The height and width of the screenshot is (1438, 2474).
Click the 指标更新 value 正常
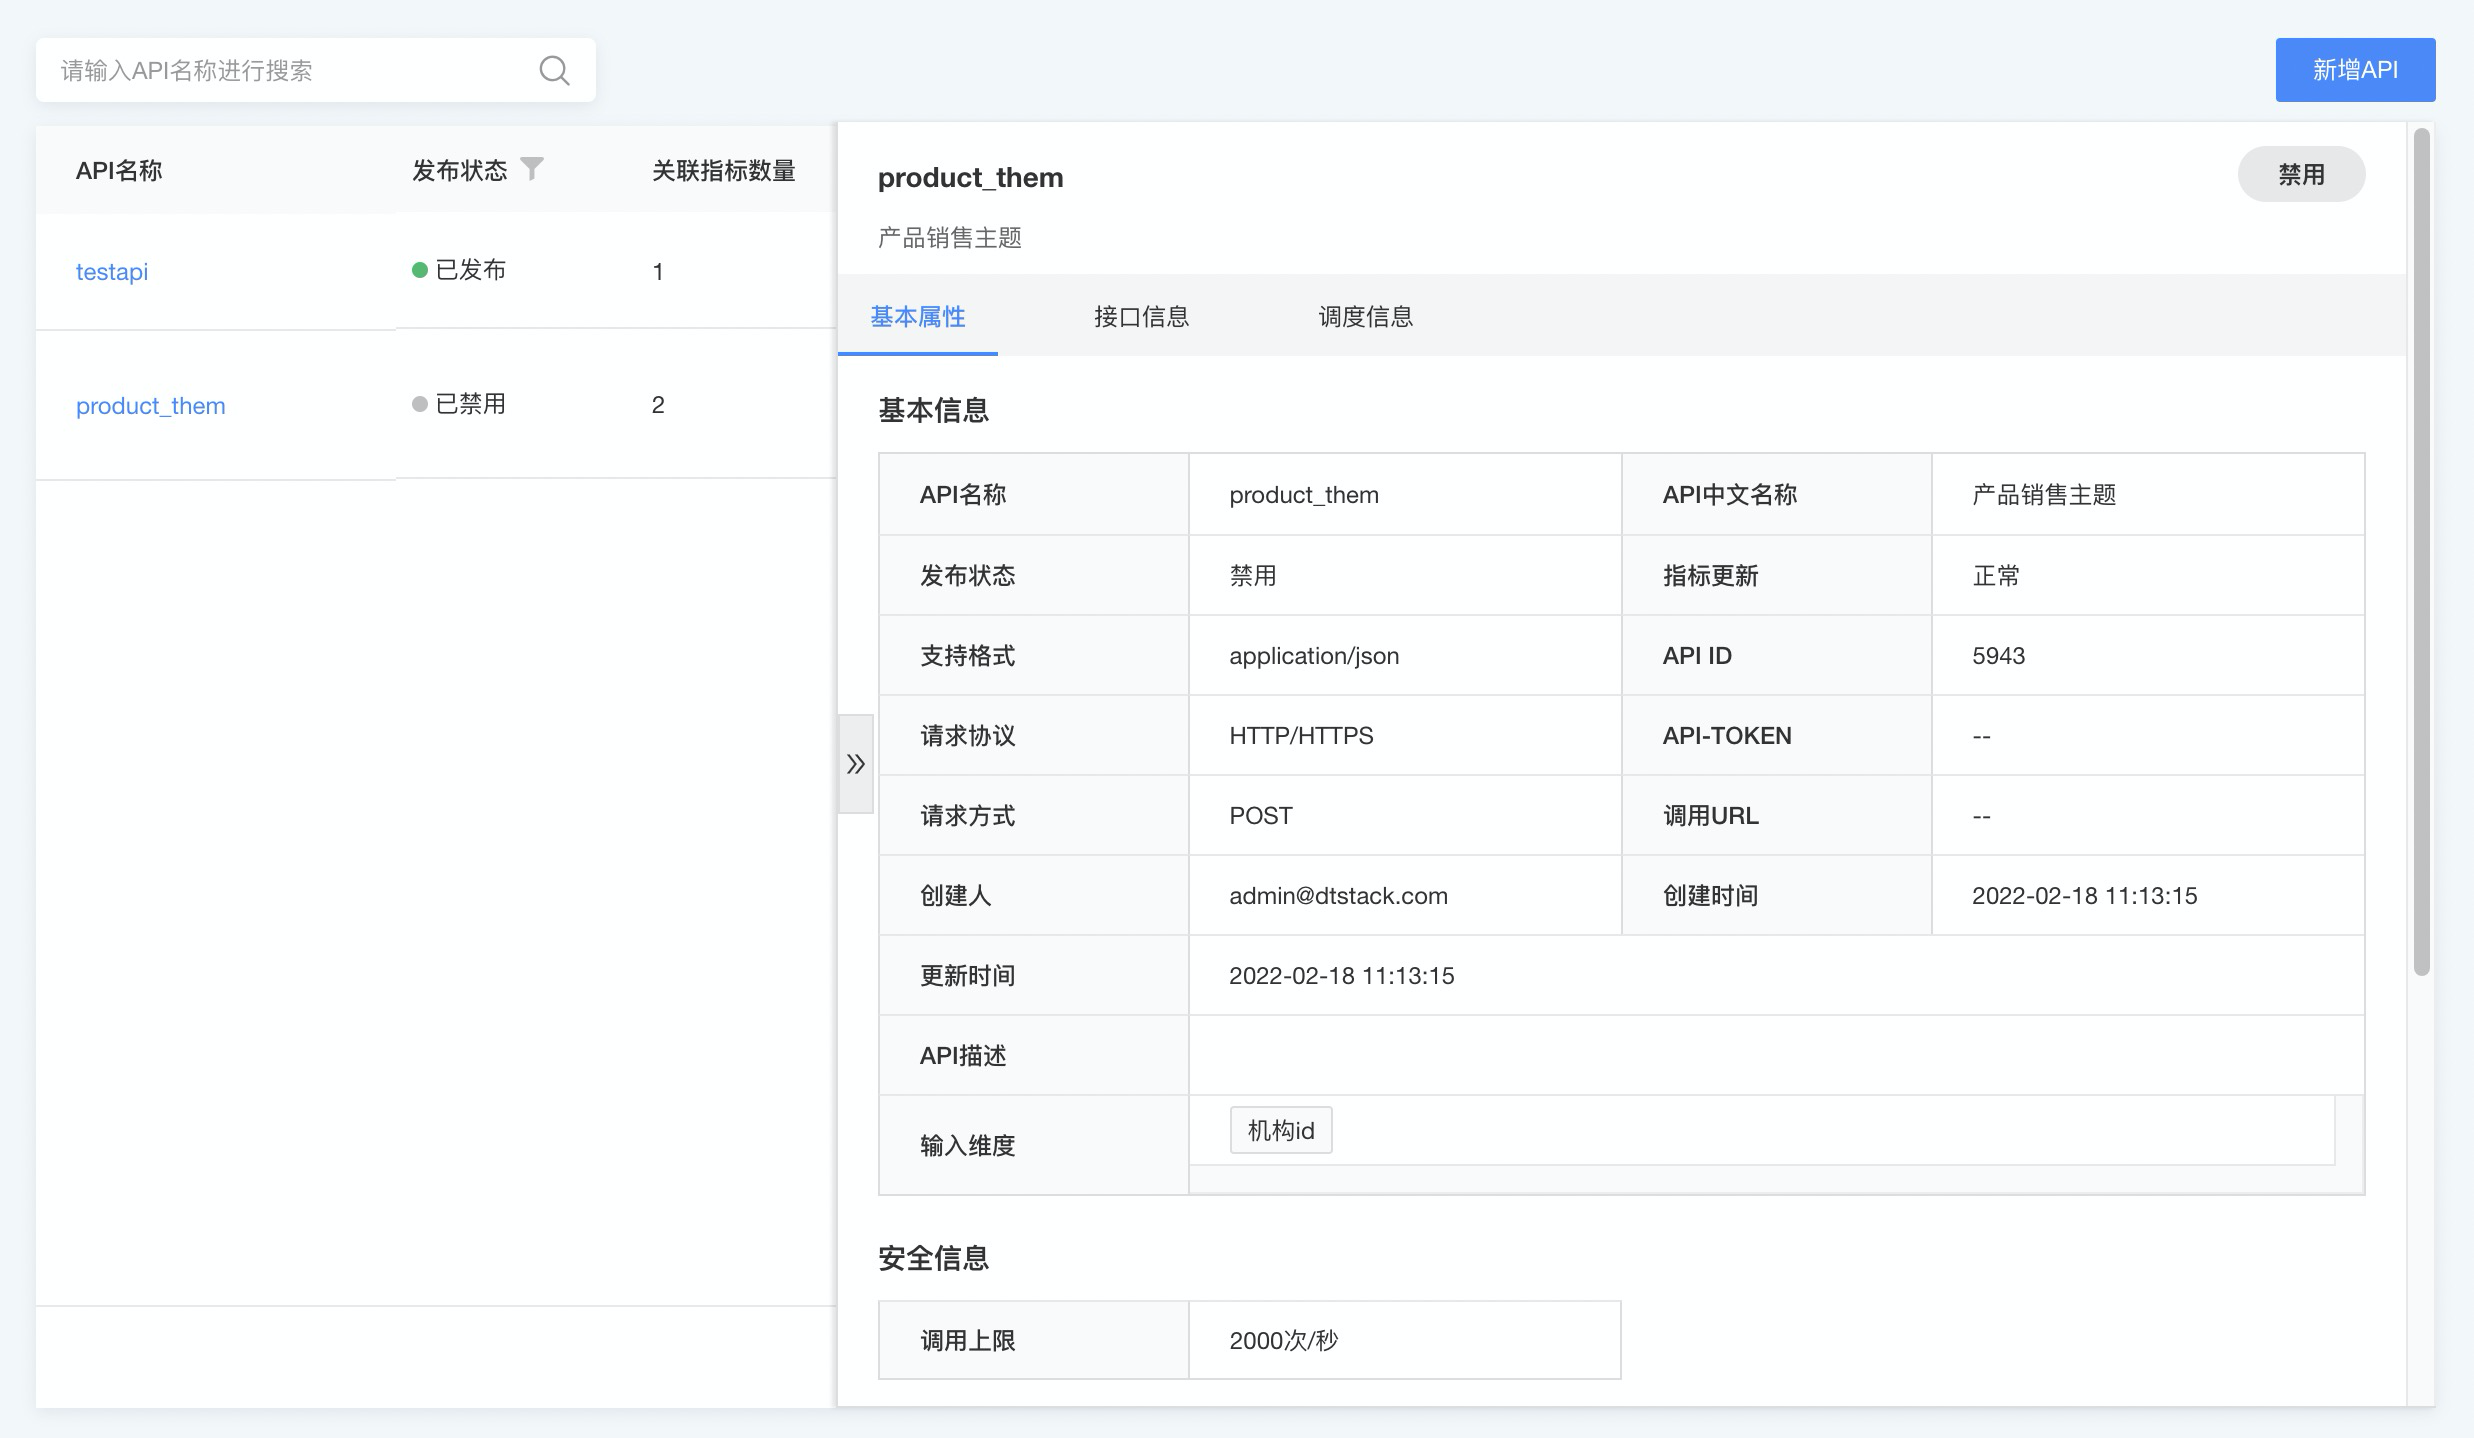click(x=1996, y=575)
